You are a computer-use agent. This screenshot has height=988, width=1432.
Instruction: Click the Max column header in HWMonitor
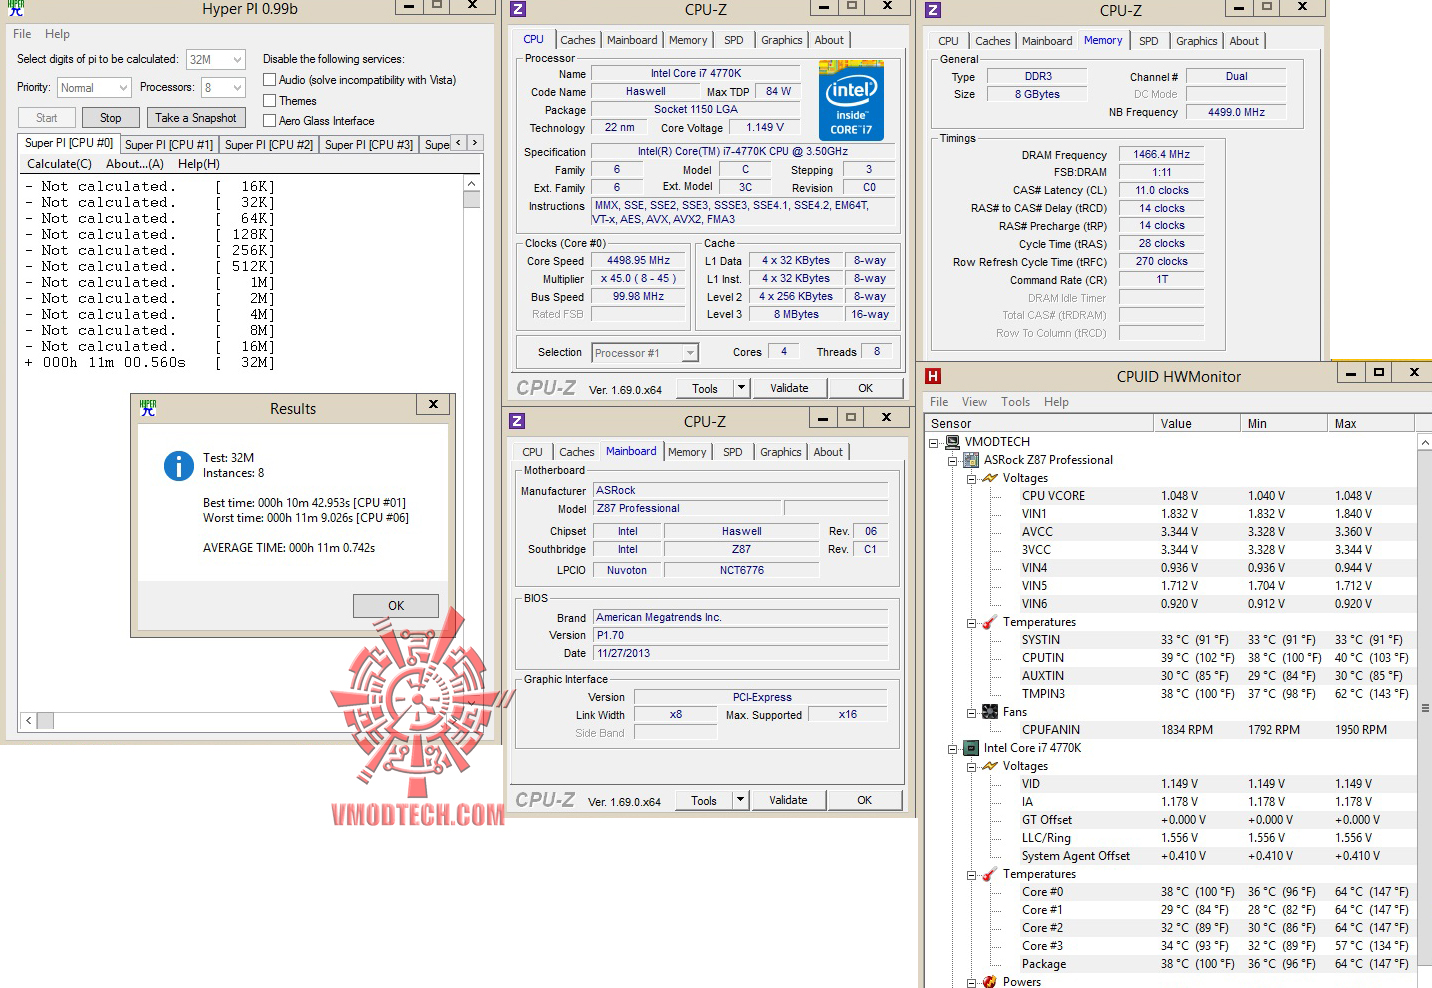(1370, 423)
